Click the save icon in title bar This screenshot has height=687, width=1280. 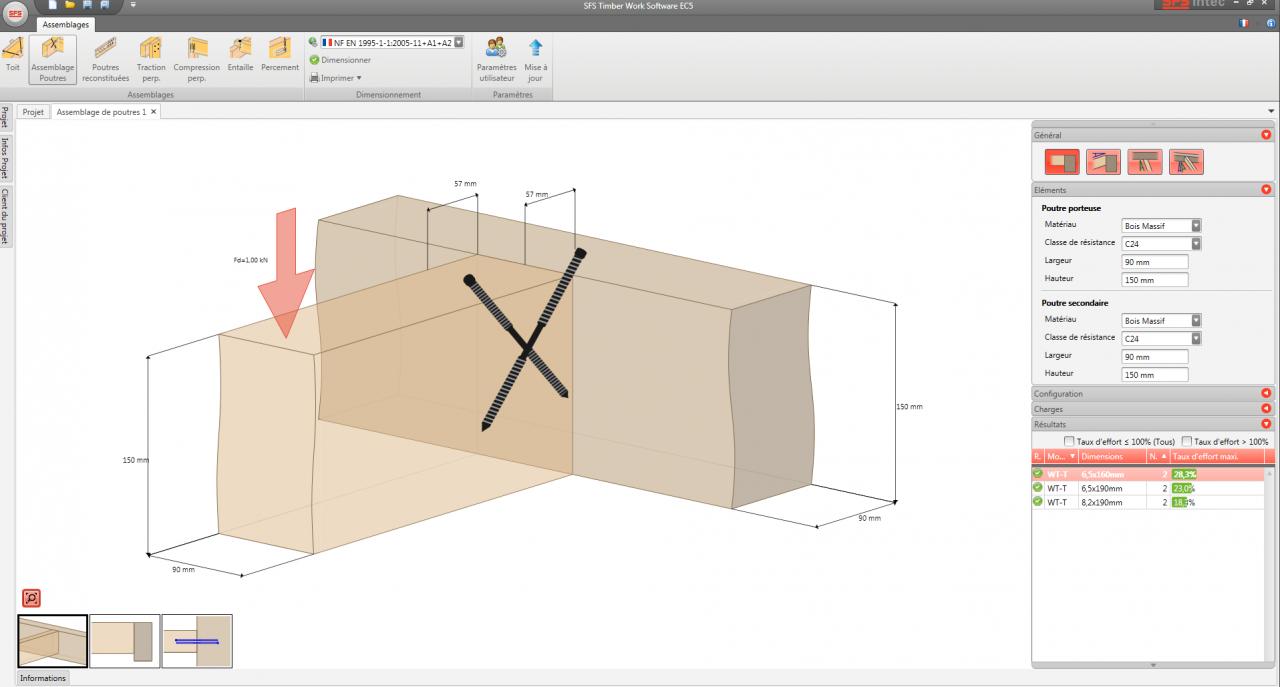[x=87, y=5]
